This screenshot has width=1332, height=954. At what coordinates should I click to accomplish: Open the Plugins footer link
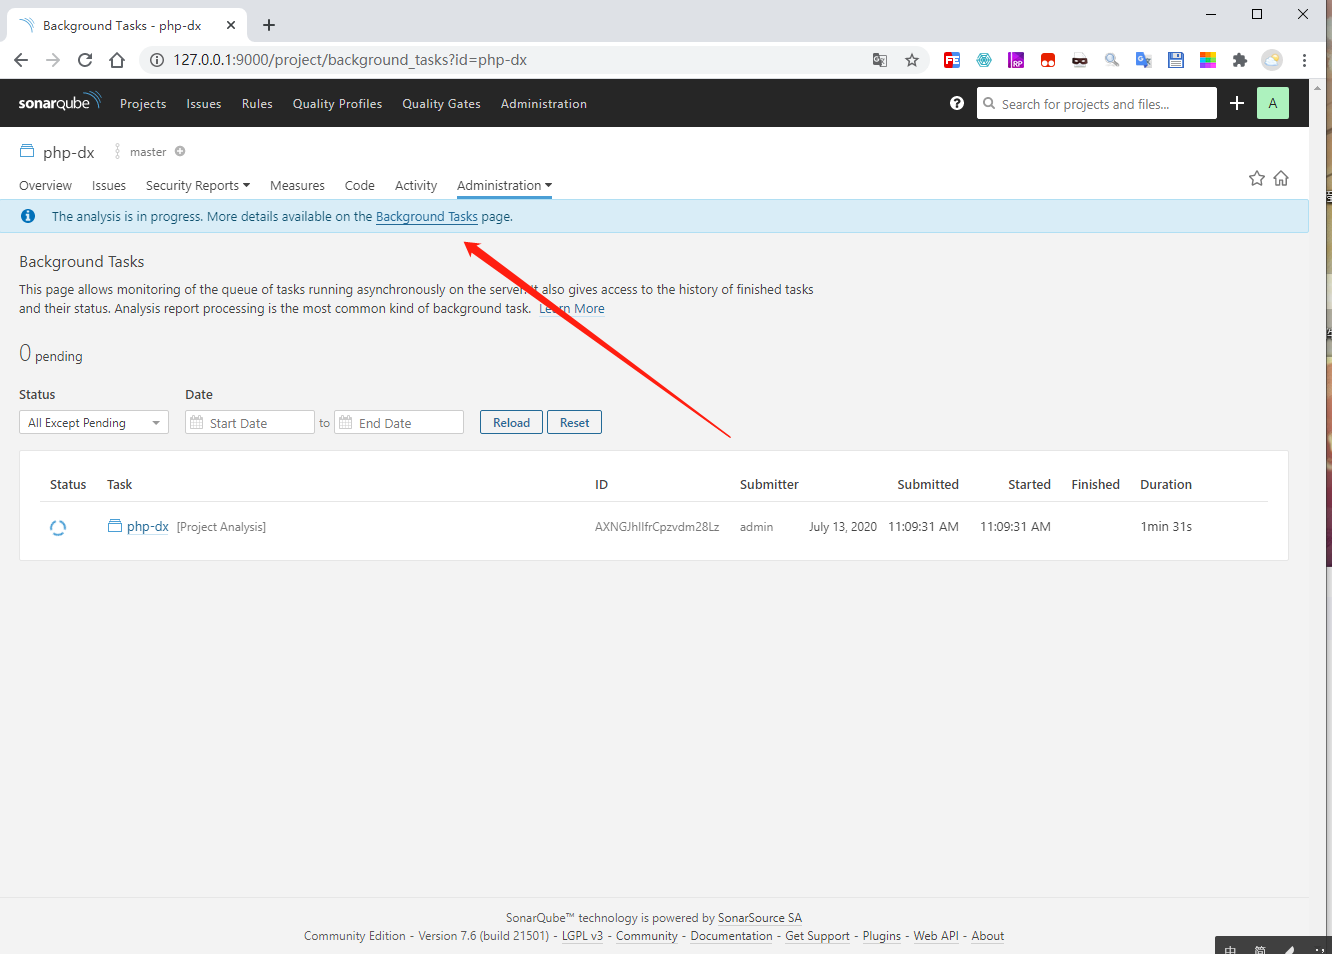coord(882,936)
